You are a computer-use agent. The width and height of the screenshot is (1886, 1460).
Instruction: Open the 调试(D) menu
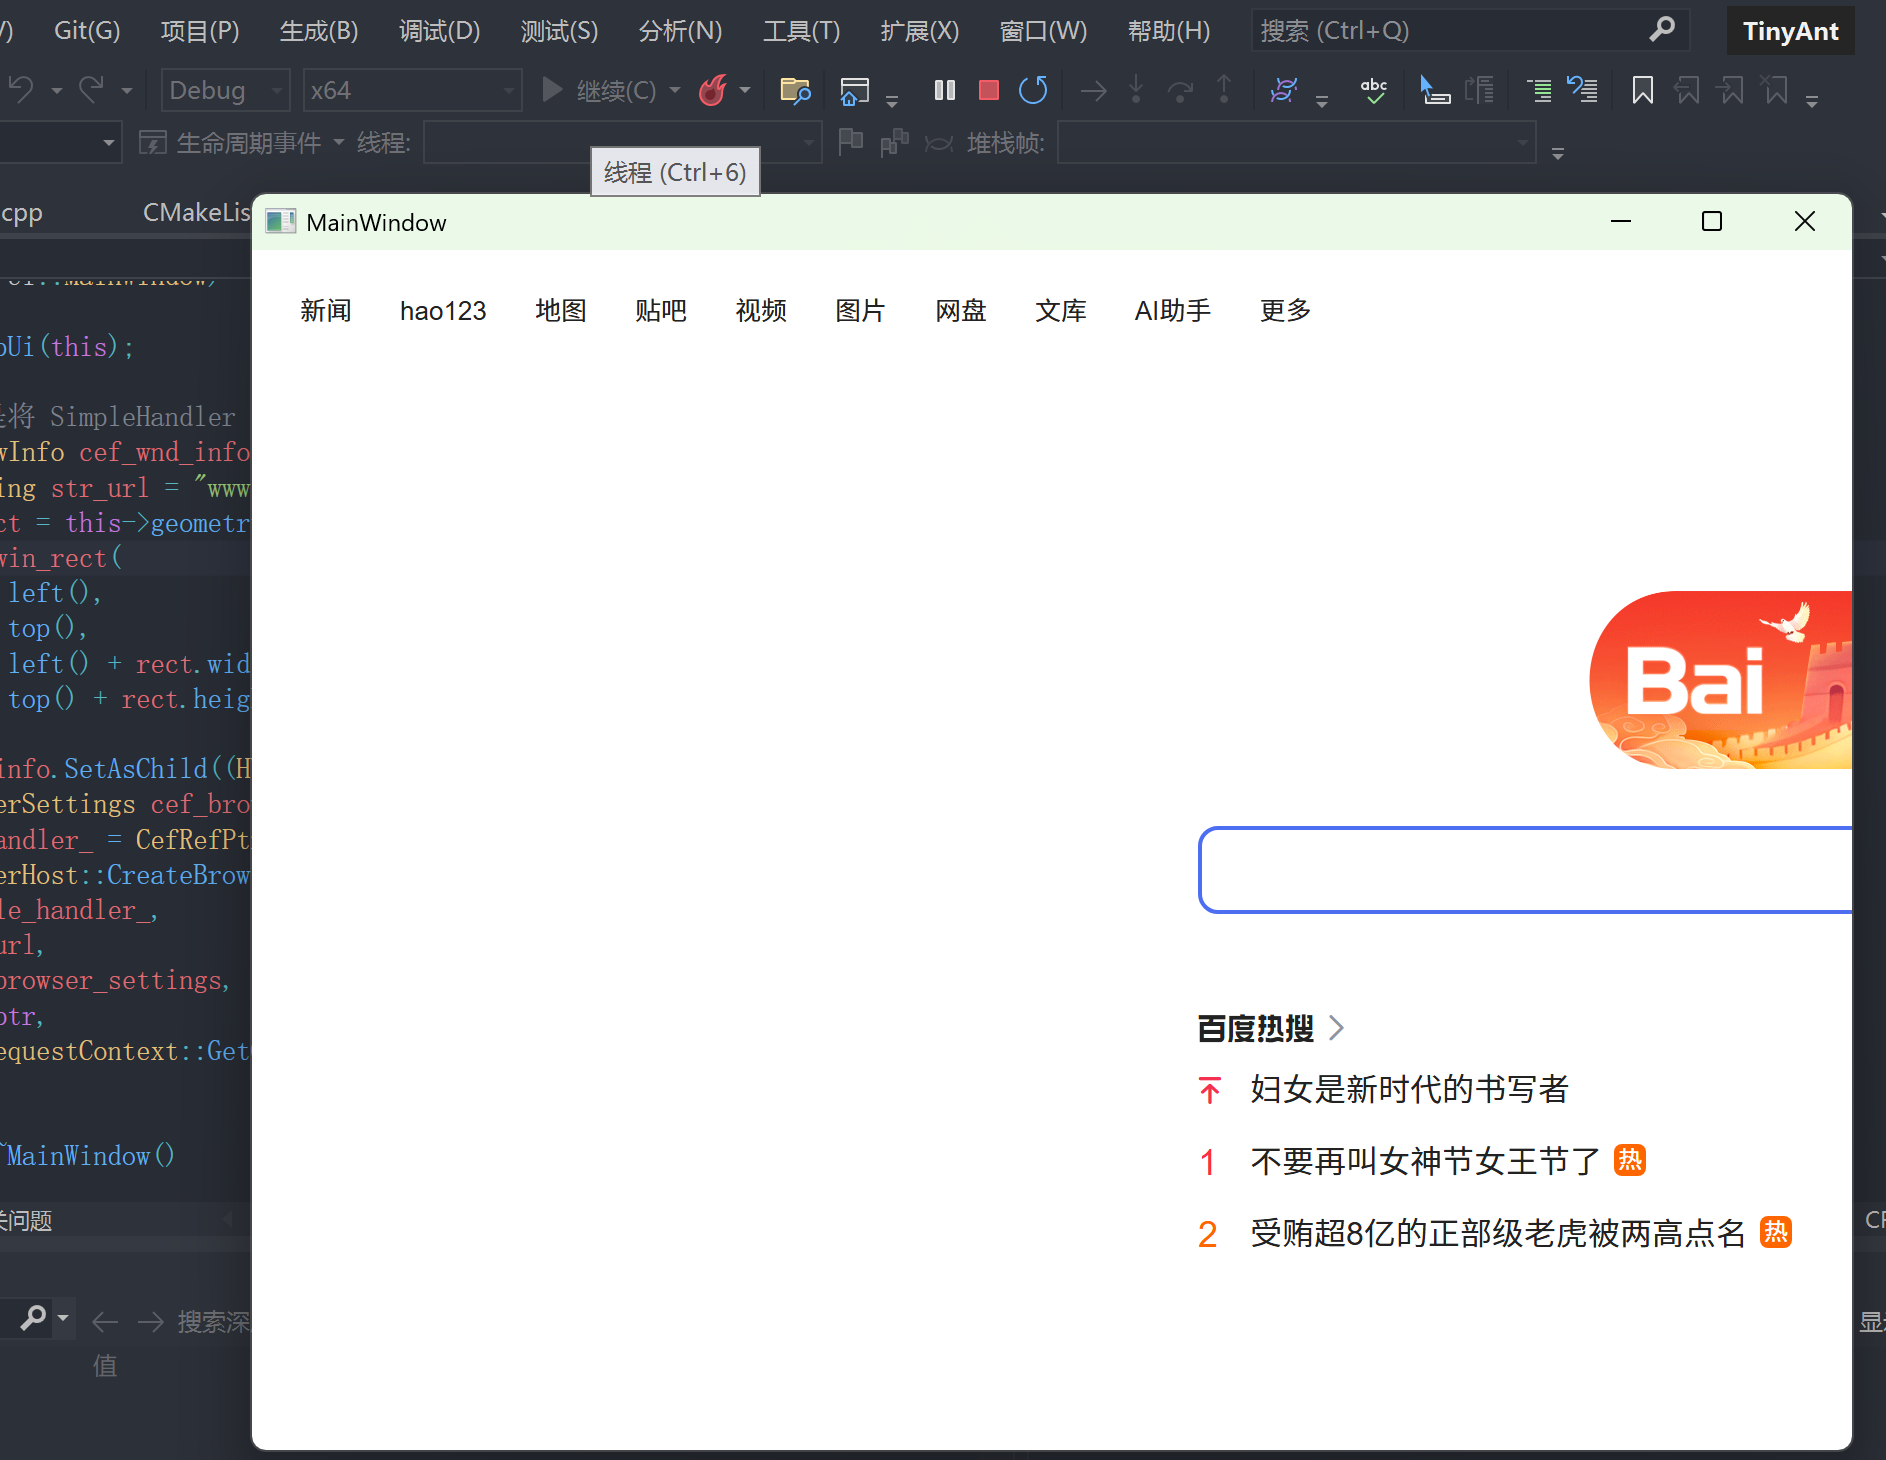pos(439,30)
